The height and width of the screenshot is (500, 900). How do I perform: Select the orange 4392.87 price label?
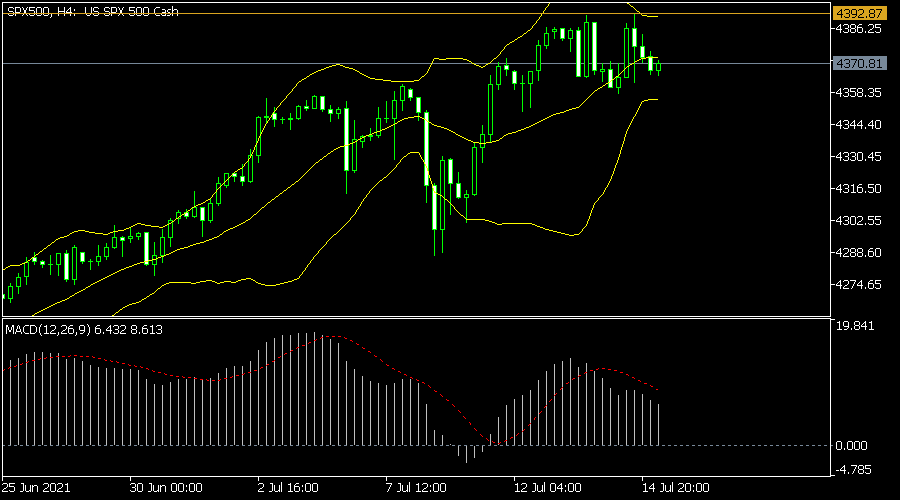click(x=859, y=13)
